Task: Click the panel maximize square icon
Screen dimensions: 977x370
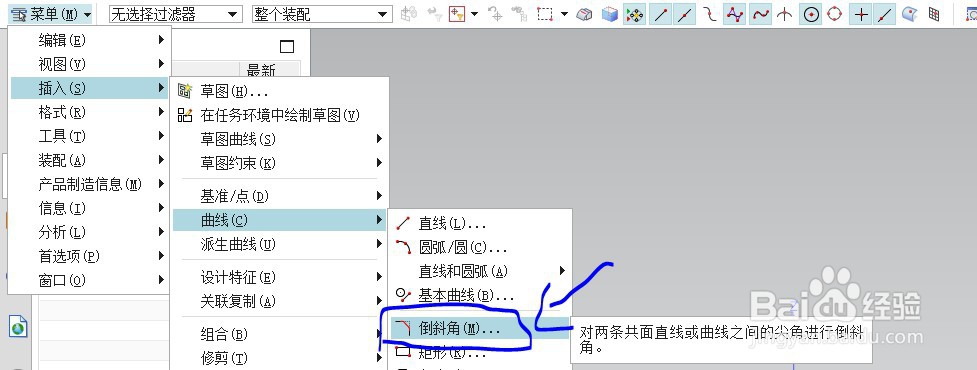Action: coord(287,46)
